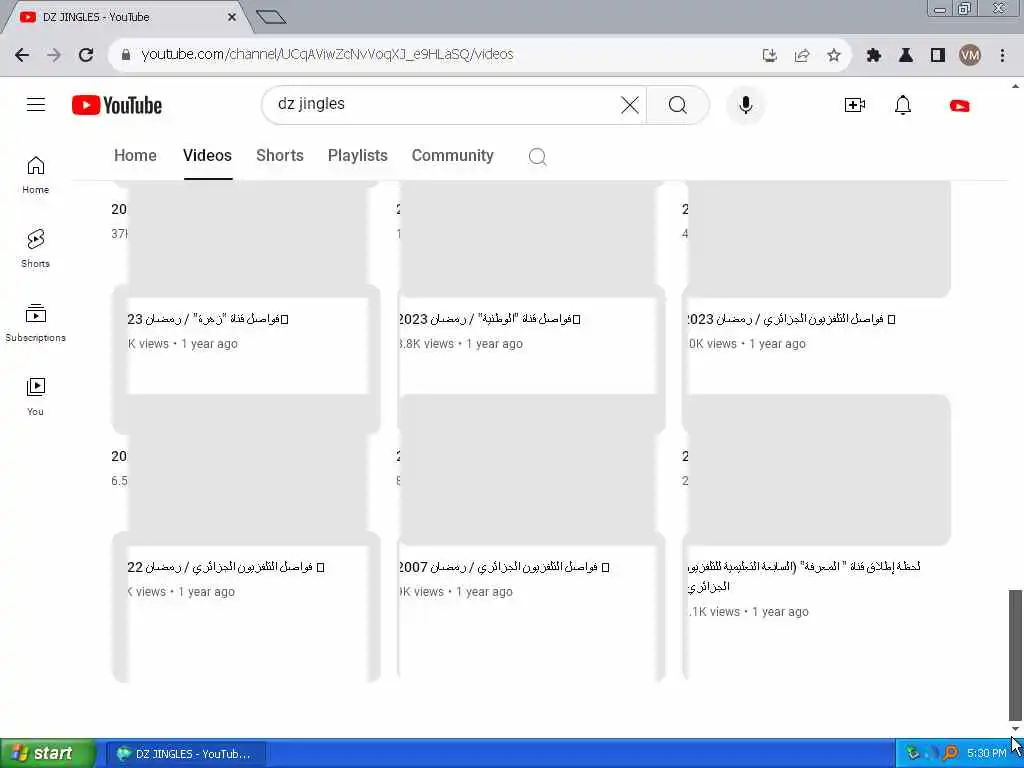Click the magnifier search button

tap(678, 104)
